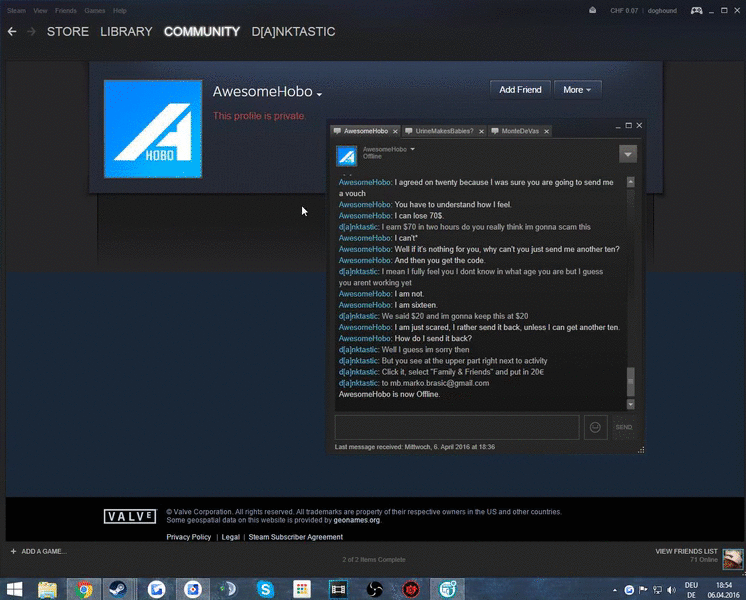This screenshot has width=746, height=600.
Task: Click the chat scrollbar thumb
Action: pos(630,382)
